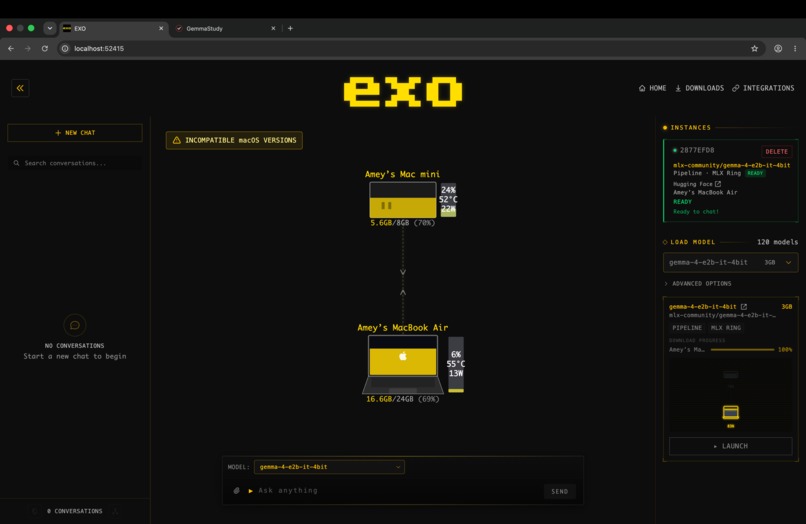The height and width of the screenshot is (524, 806).
Task: Expand Advanced Options
Action: pos(698,283)
